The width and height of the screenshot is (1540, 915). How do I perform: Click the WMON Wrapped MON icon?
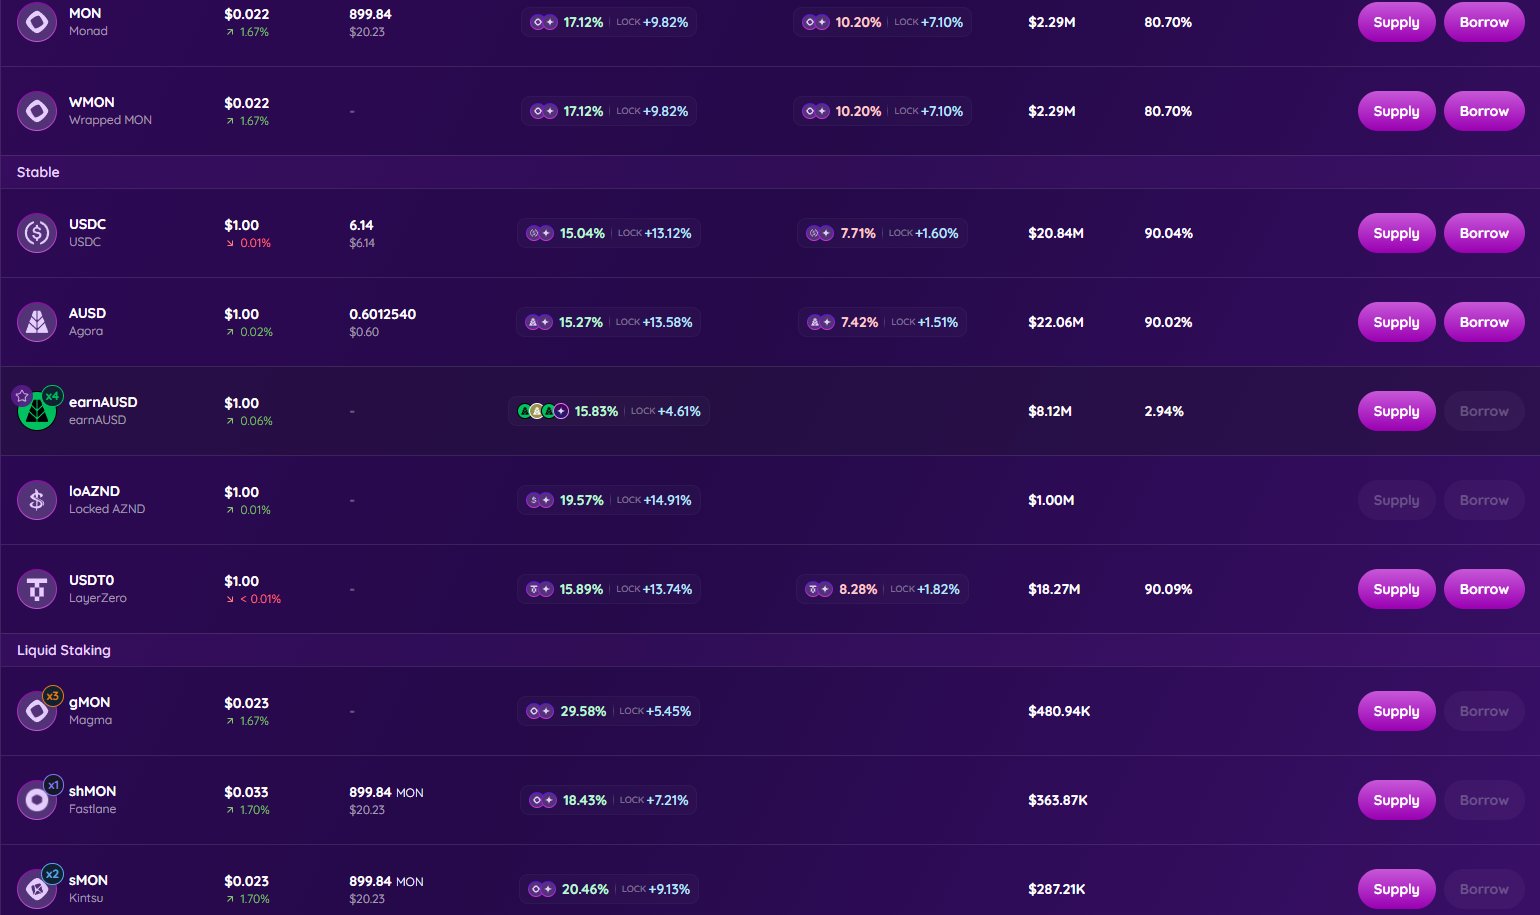[37, 111]
